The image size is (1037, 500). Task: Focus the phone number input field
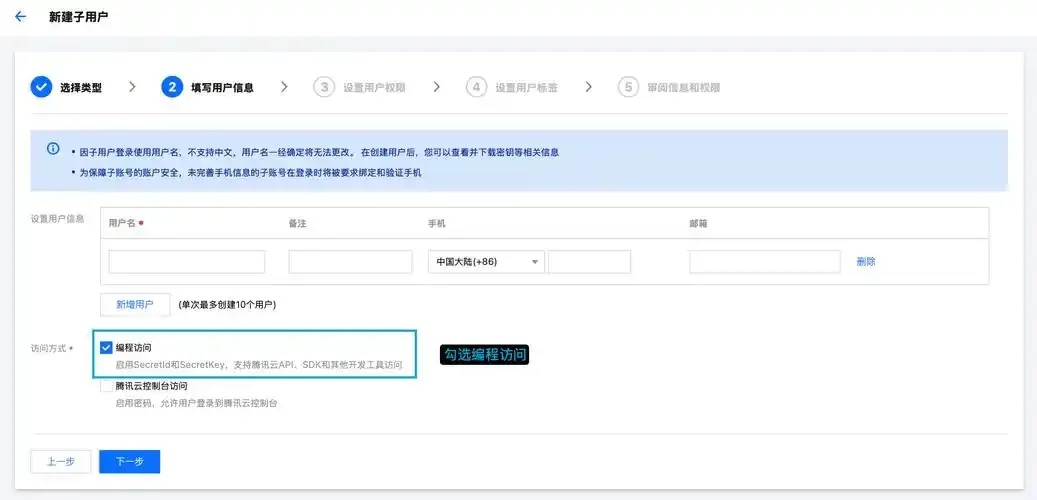[x=589, y=261]
